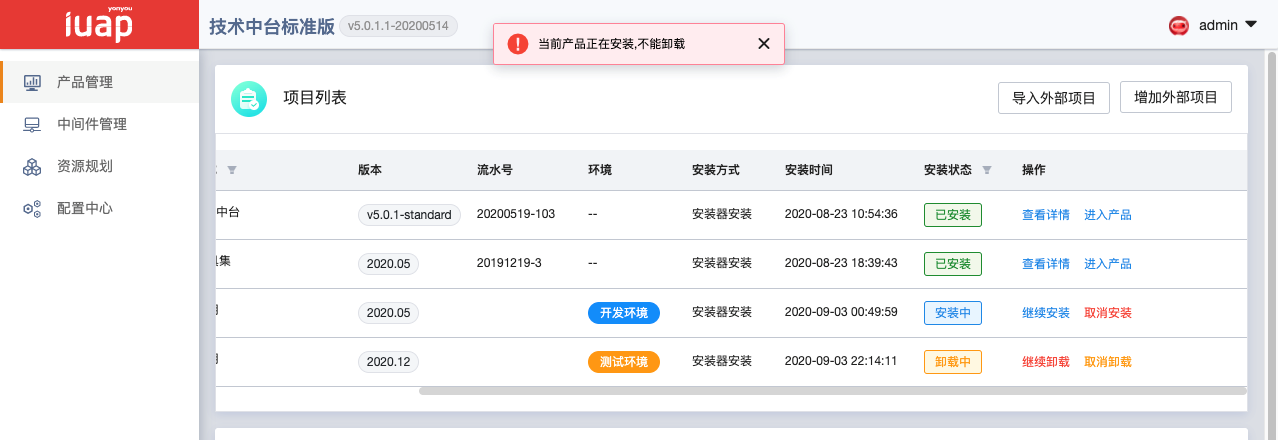Click the 安装方式 column header
Screen dimensions: 1278x440
pyautogui.click(x=716, y=170)
